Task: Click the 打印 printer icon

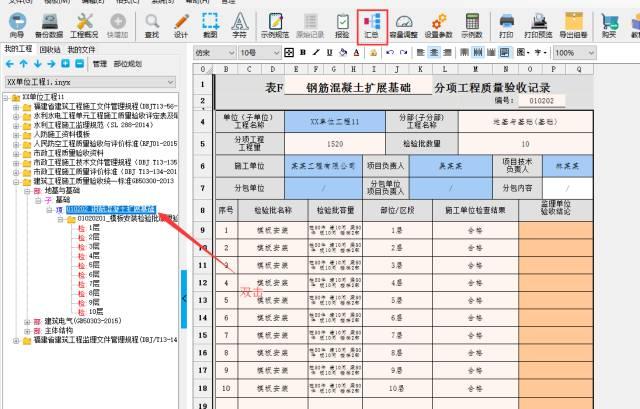Action: 506,25
